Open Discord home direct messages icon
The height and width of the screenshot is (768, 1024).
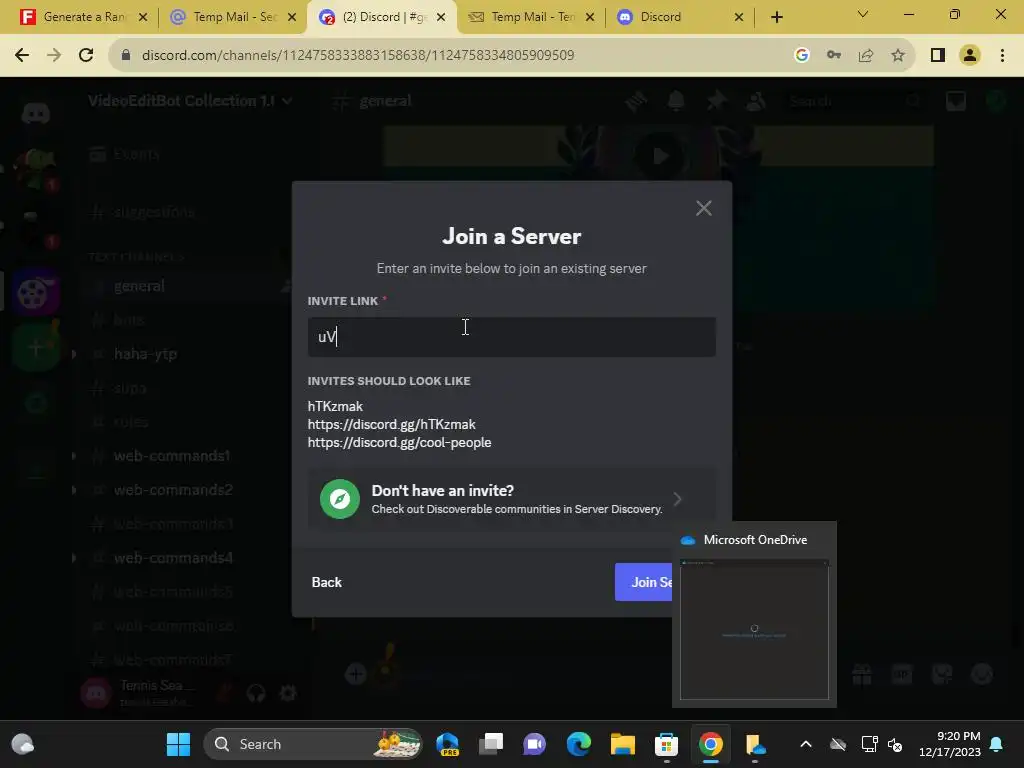click(36, 113)
